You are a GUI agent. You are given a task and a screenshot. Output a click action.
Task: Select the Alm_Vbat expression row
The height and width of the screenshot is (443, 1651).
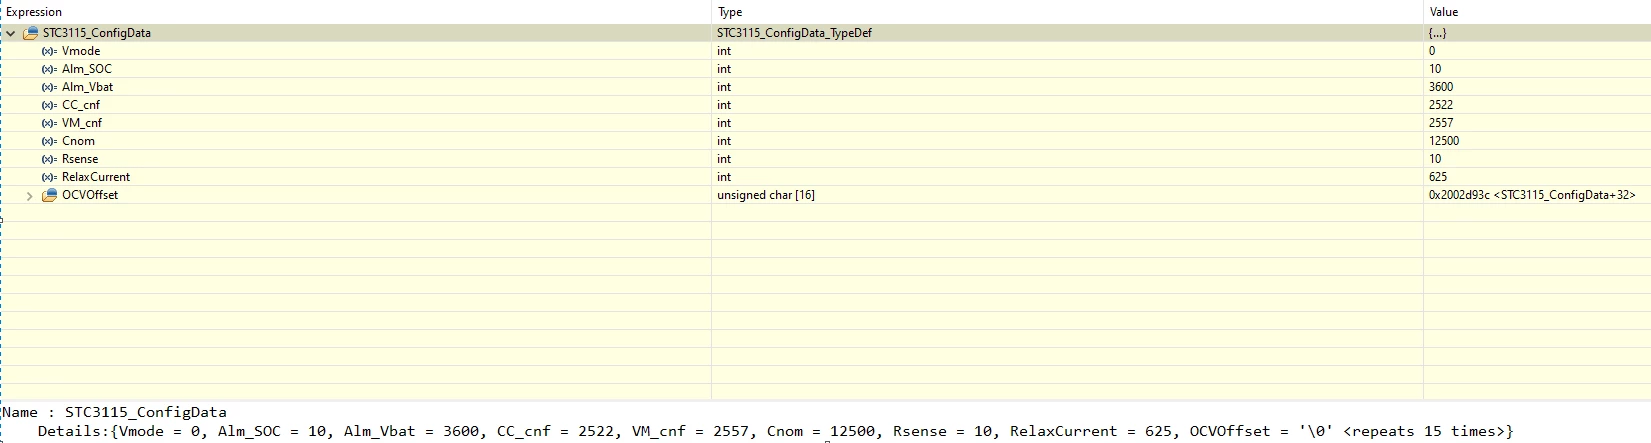[825, 87]
